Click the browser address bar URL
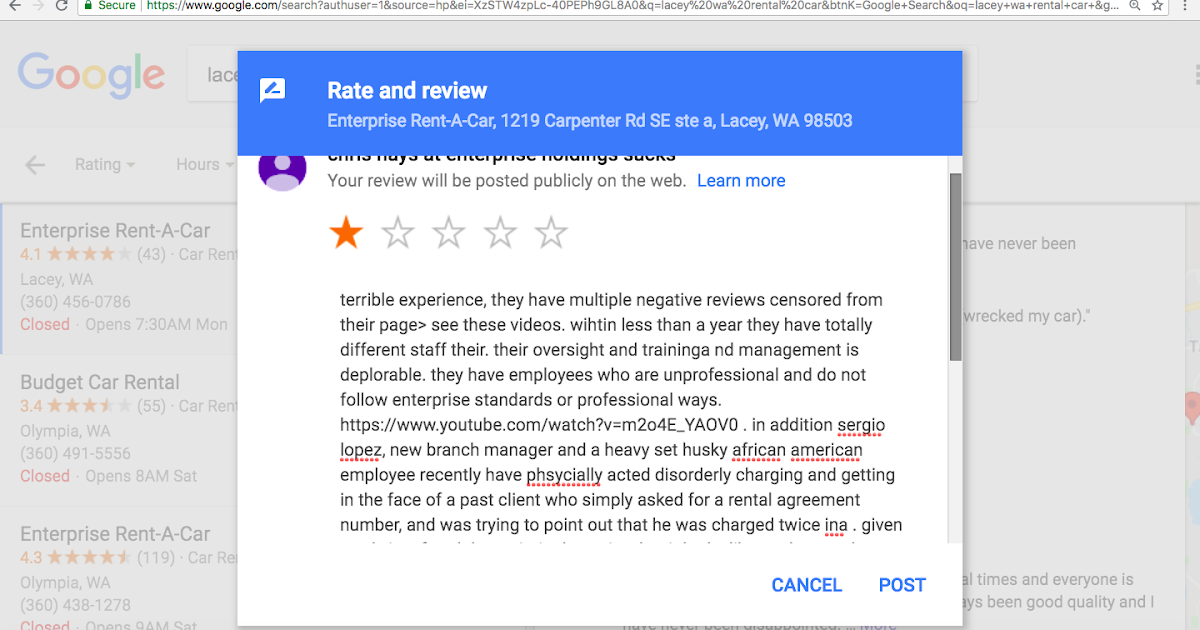 click(x=600, y=6)
